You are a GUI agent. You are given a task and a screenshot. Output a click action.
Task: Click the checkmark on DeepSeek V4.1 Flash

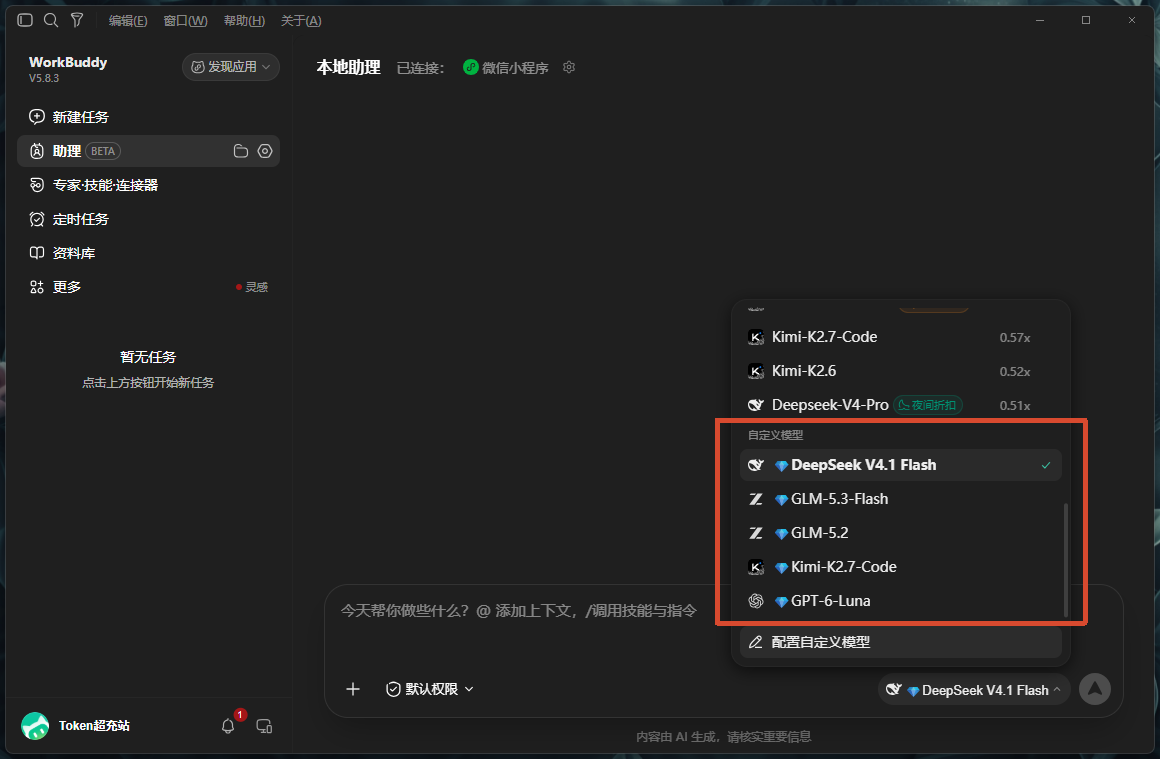click(x=1046, y=465)
